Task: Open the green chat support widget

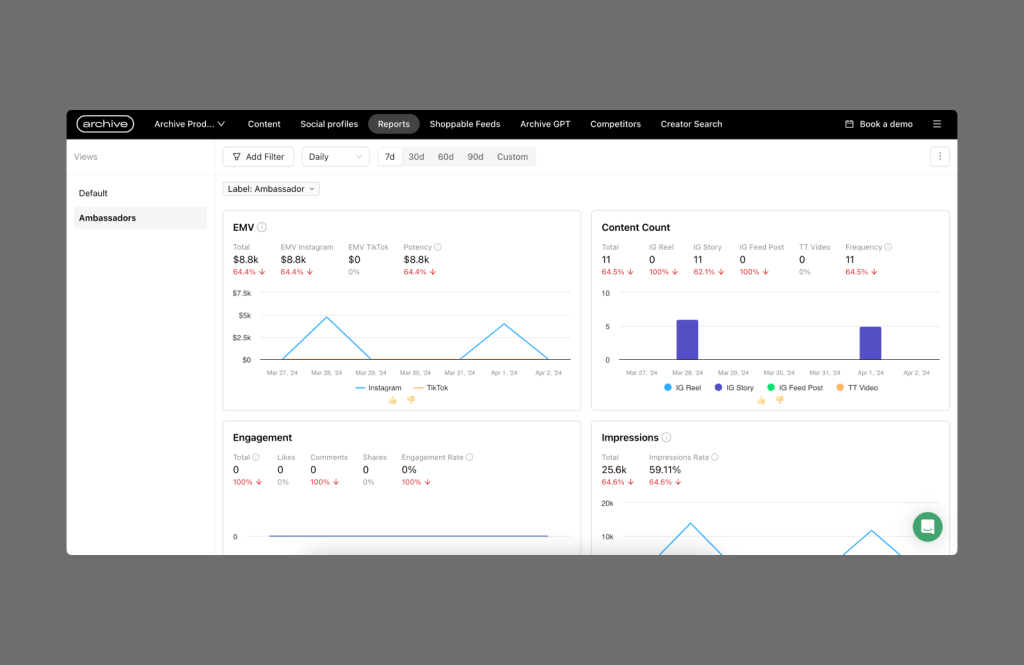Action: 927,527
